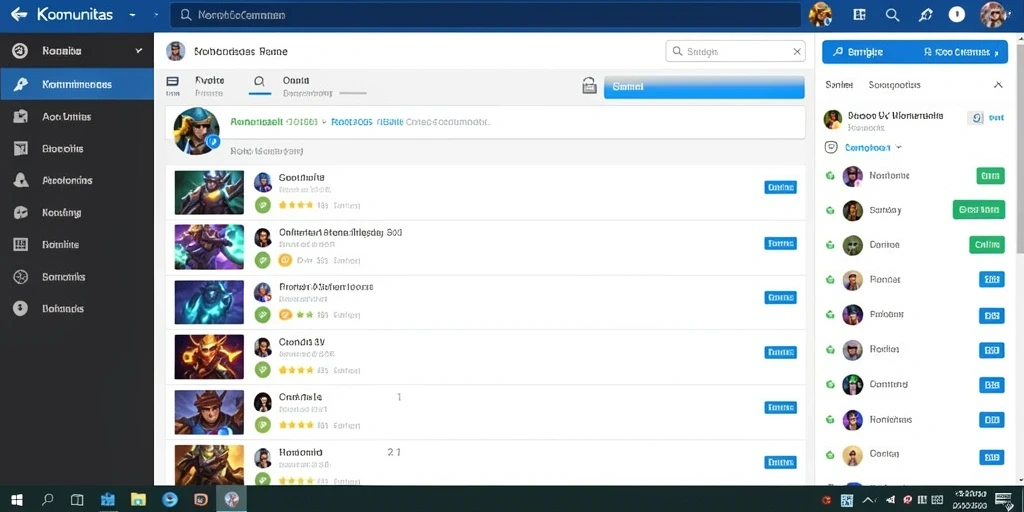Click the lock icon beside the wide blue button
Viewport: 1024px width, 512px height.
point(589,86)
